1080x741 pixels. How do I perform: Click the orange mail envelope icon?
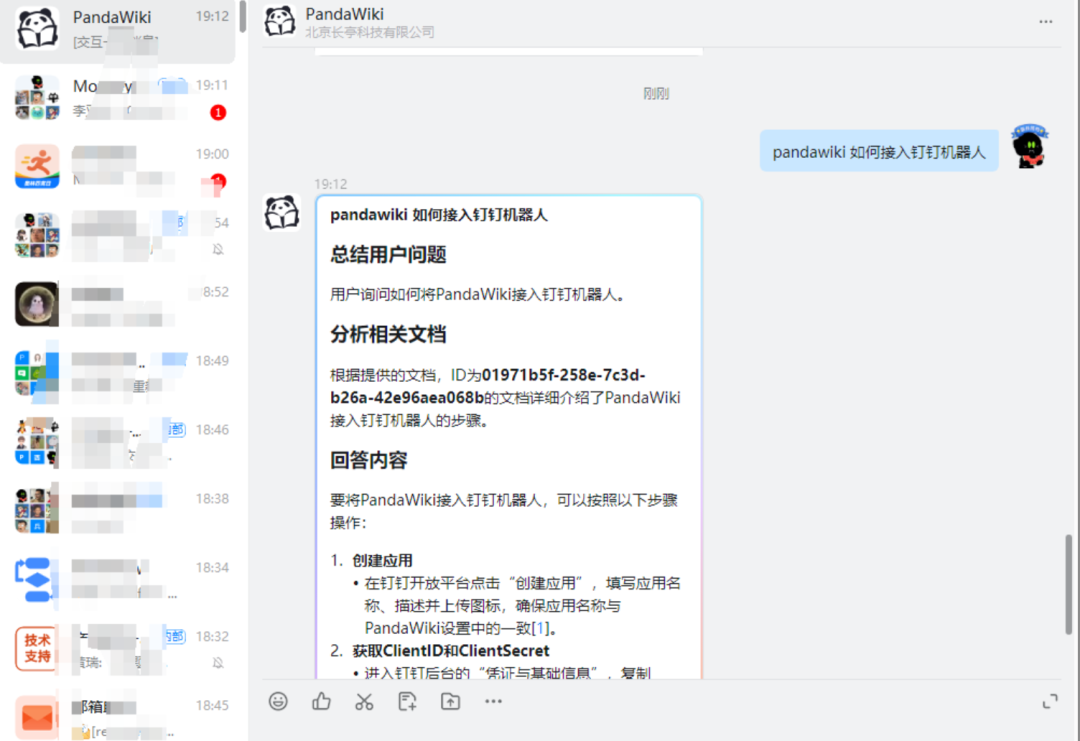pos(37,717)
